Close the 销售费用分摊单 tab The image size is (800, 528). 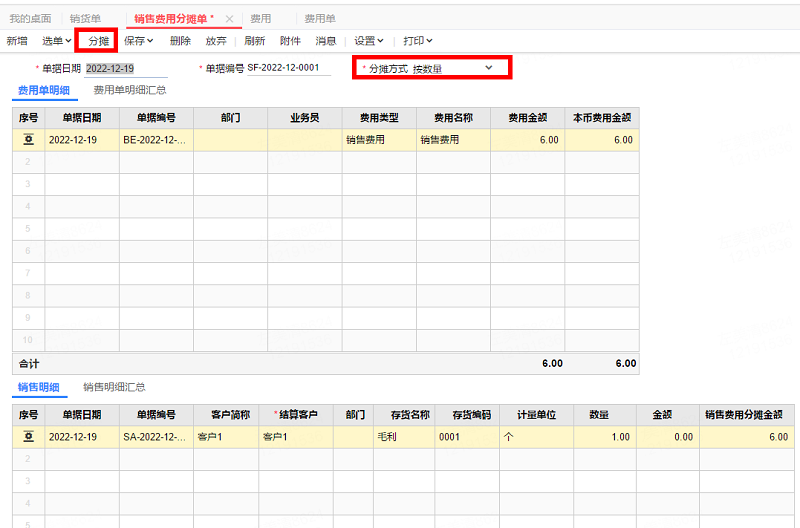point(230,19)
